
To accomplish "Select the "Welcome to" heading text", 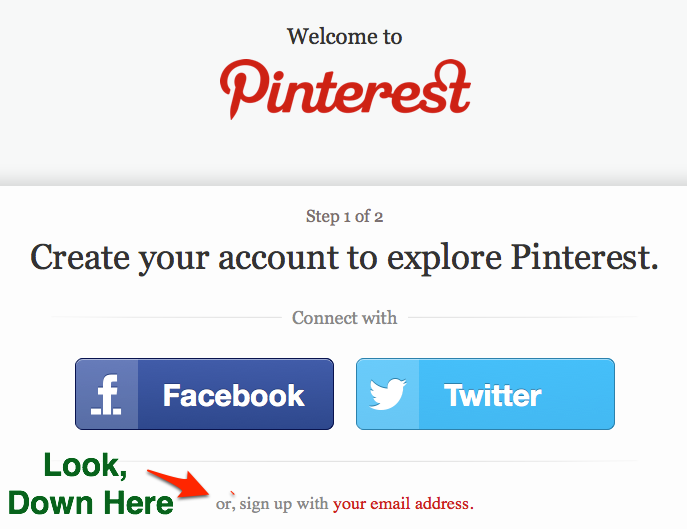I will (x=344, y=37).
